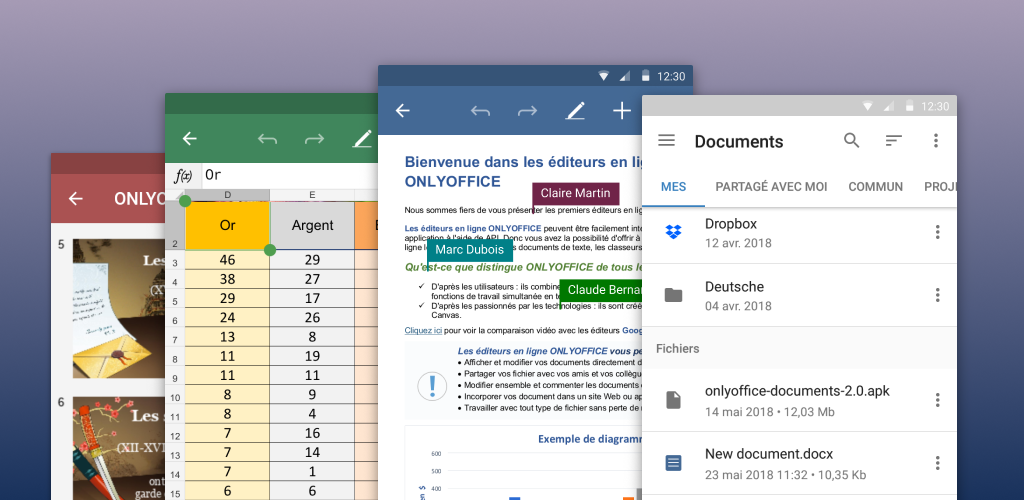Image resolution: width=1024 pixels, height=500 pixels.
Task: Click the Claude Bernard collaborator tag
Action: (601, 290)
